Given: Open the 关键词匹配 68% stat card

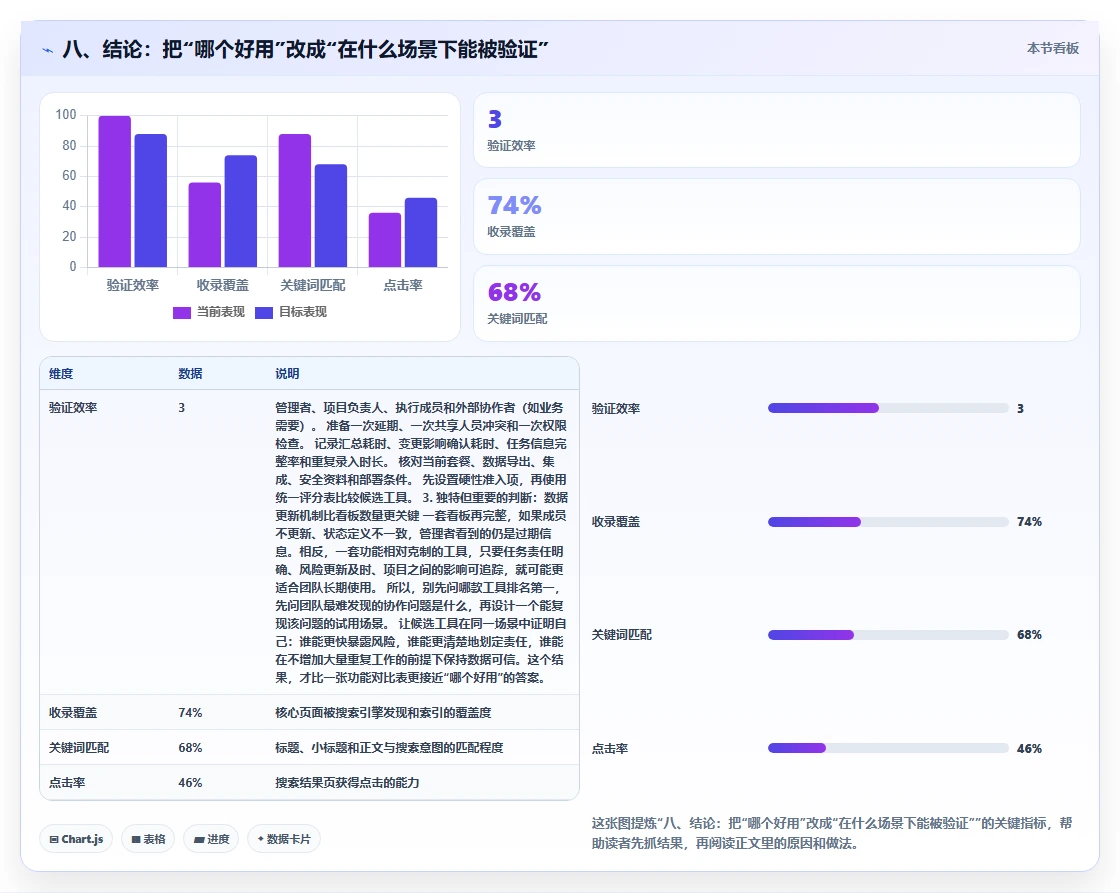Looking at the screenshot, I should pos(776,304).
